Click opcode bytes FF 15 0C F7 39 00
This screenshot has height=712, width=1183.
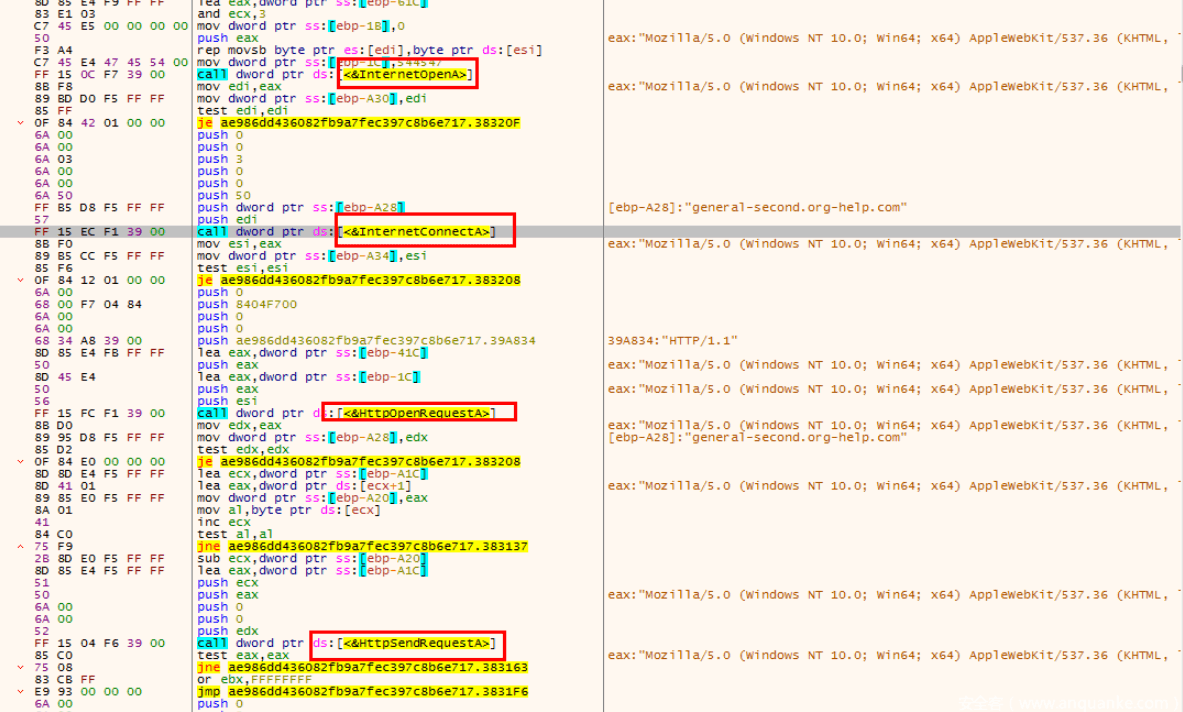click(100, 74)
